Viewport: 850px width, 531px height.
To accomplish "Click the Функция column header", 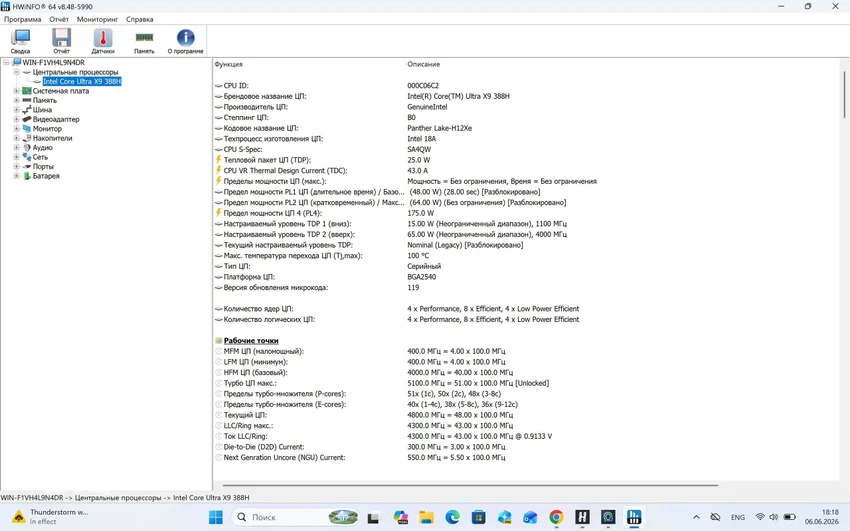I will point(228,64).
